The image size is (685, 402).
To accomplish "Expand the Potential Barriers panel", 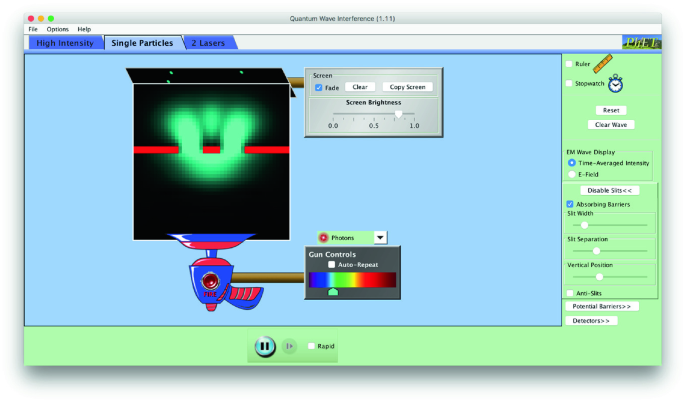I will 600,306.
